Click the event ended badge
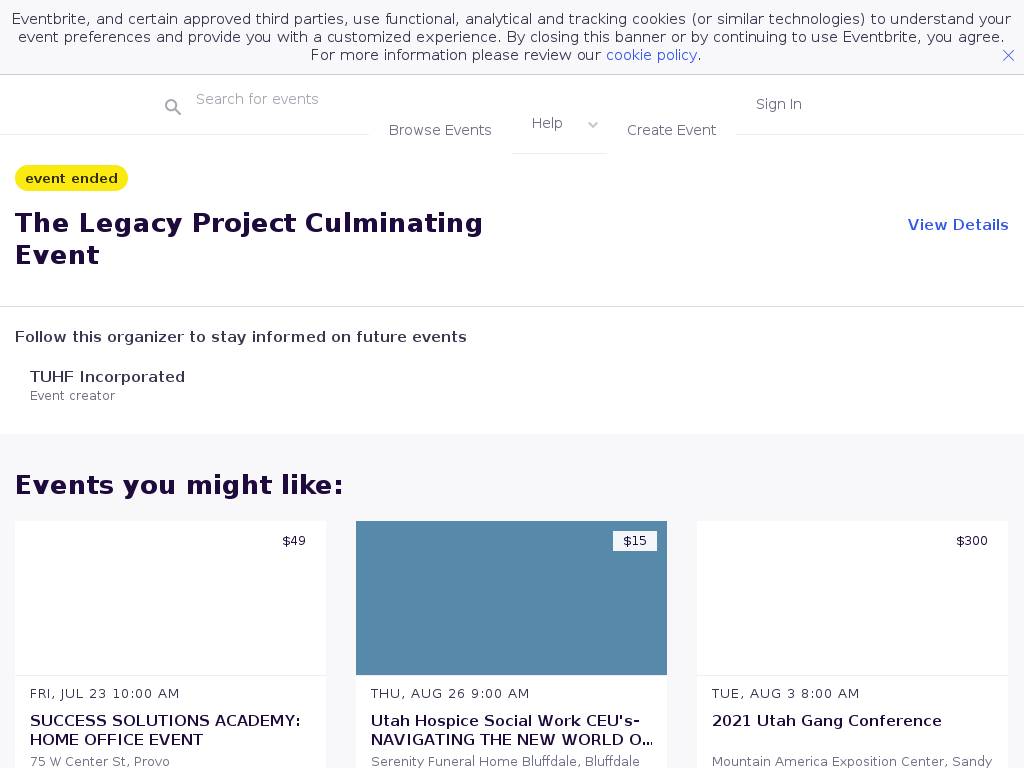The width and height of the screenshot is (1024, 768). pos(71,178)
